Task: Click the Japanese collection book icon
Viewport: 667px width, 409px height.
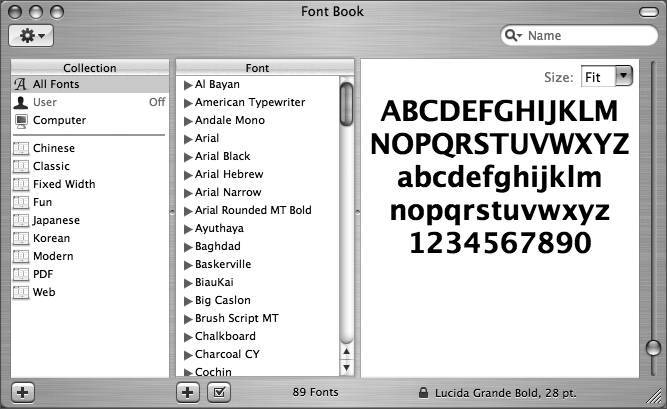Action: click(21, 220)
